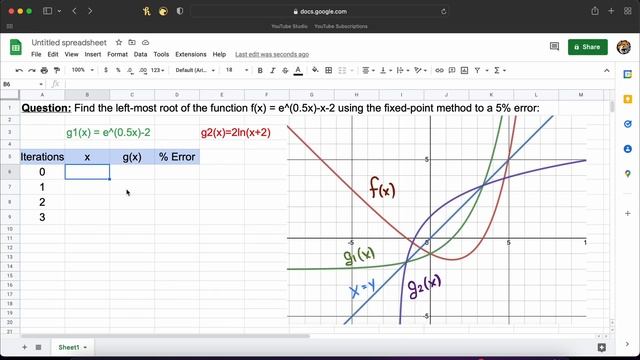Open the Calendar side panel icon
Screen dimensions: 640x360
pos(628,74)
